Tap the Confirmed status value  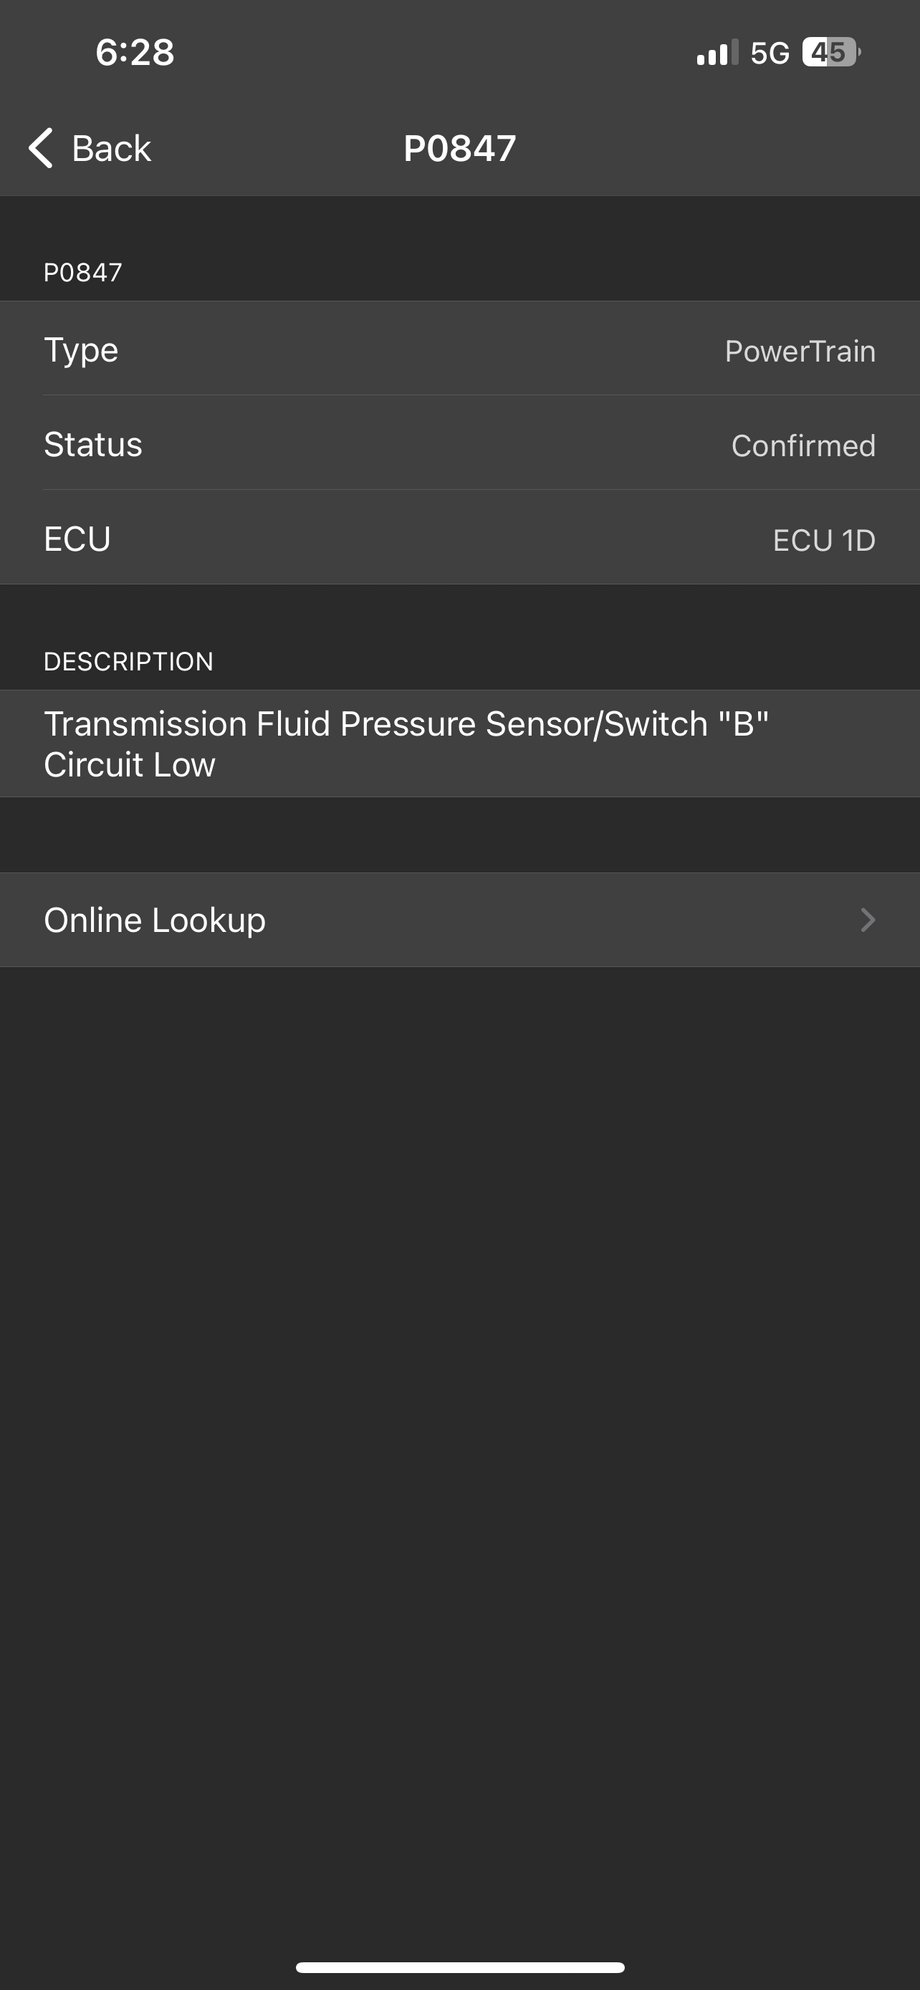803,446
